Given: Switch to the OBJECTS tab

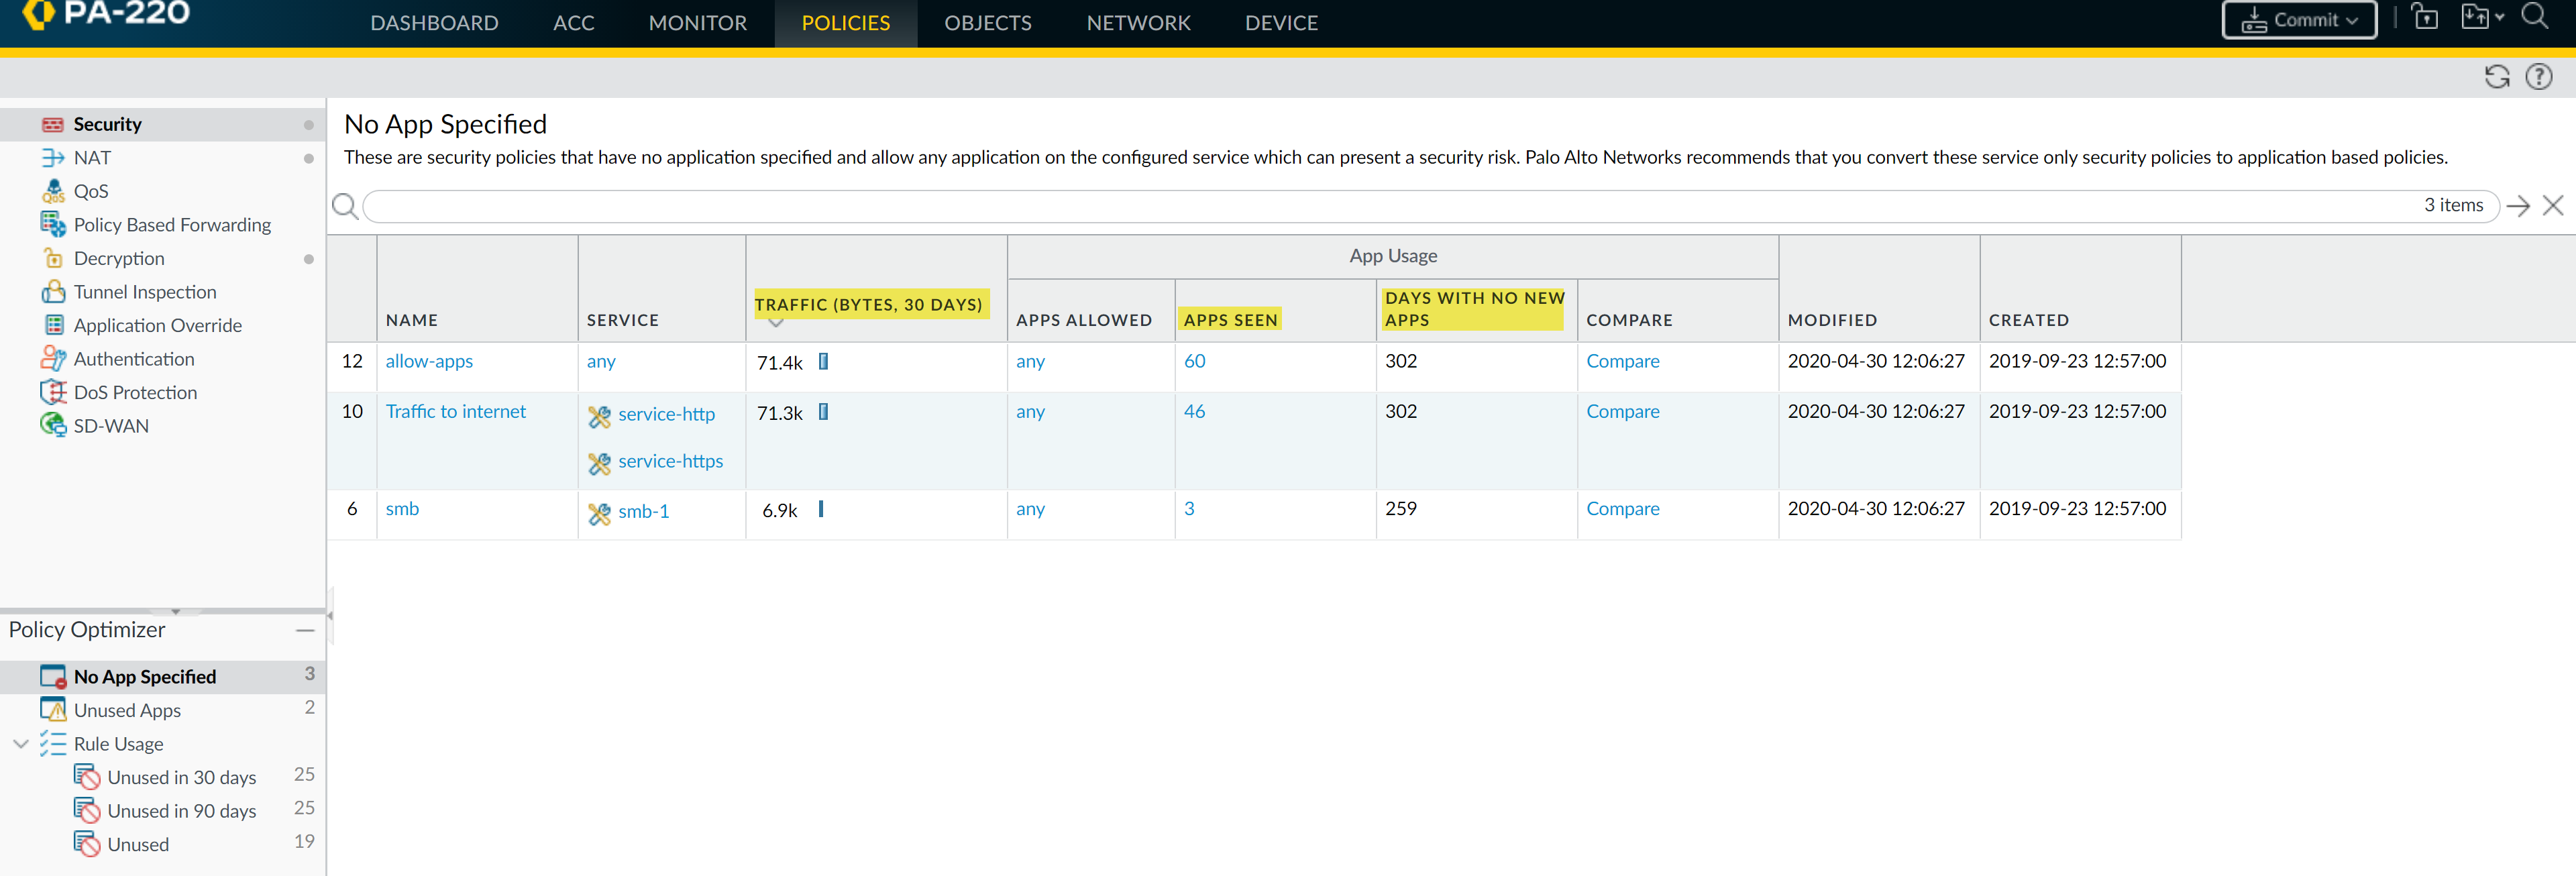Looking at the screenshot, I should pos(987,23).
